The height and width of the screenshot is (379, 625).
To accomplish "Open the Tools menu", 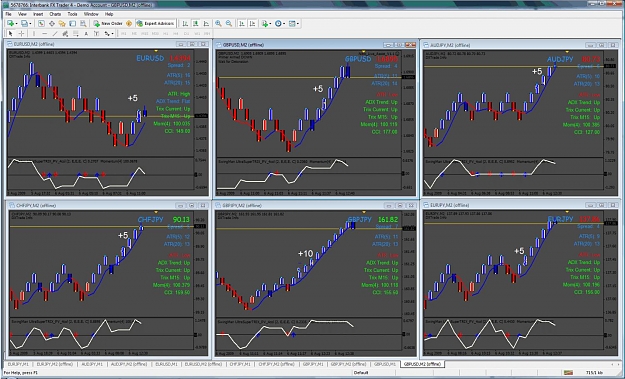I will click(72, 14).
